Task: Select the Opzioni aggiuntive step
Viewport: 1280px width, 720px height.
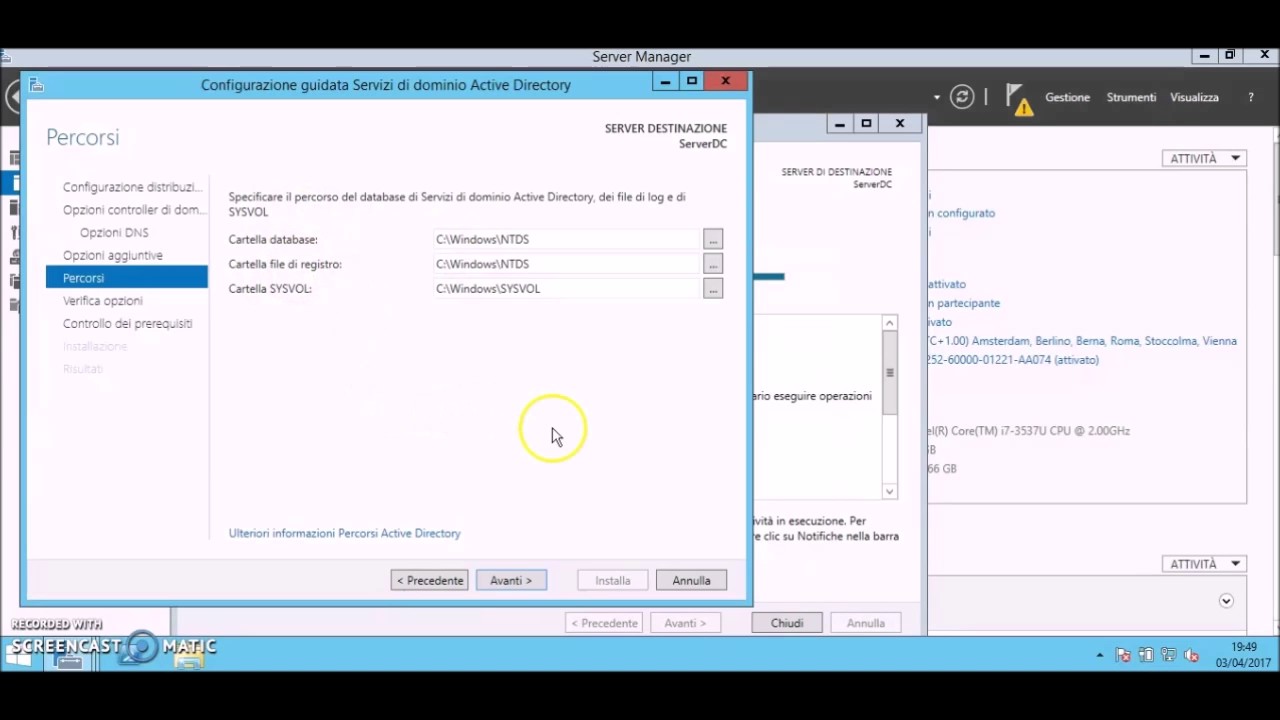Action: point(112,255)
